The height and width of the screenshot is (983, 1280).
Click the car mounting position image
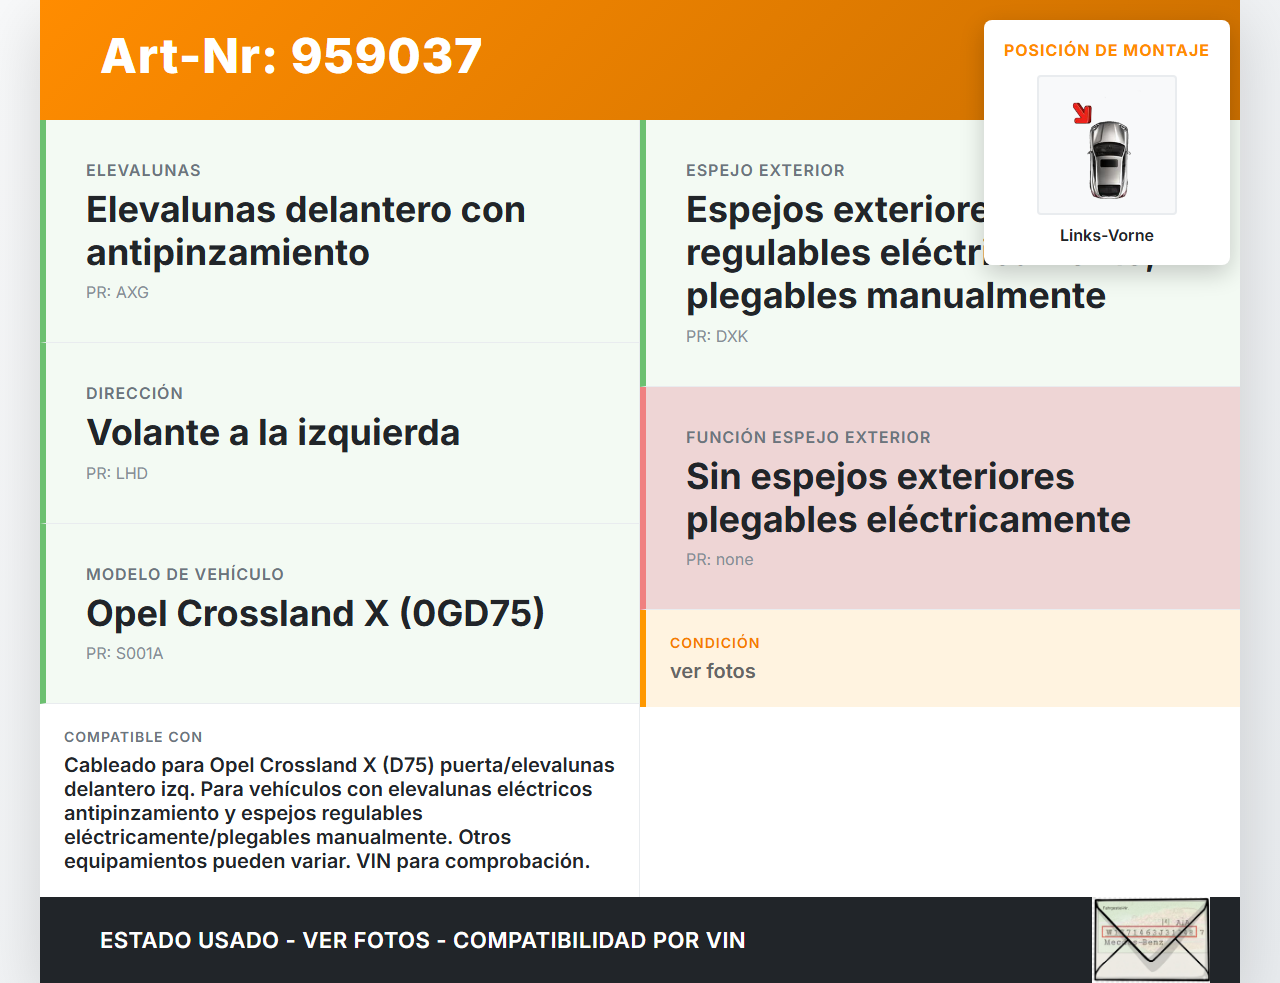click(x=1107, y=145)
